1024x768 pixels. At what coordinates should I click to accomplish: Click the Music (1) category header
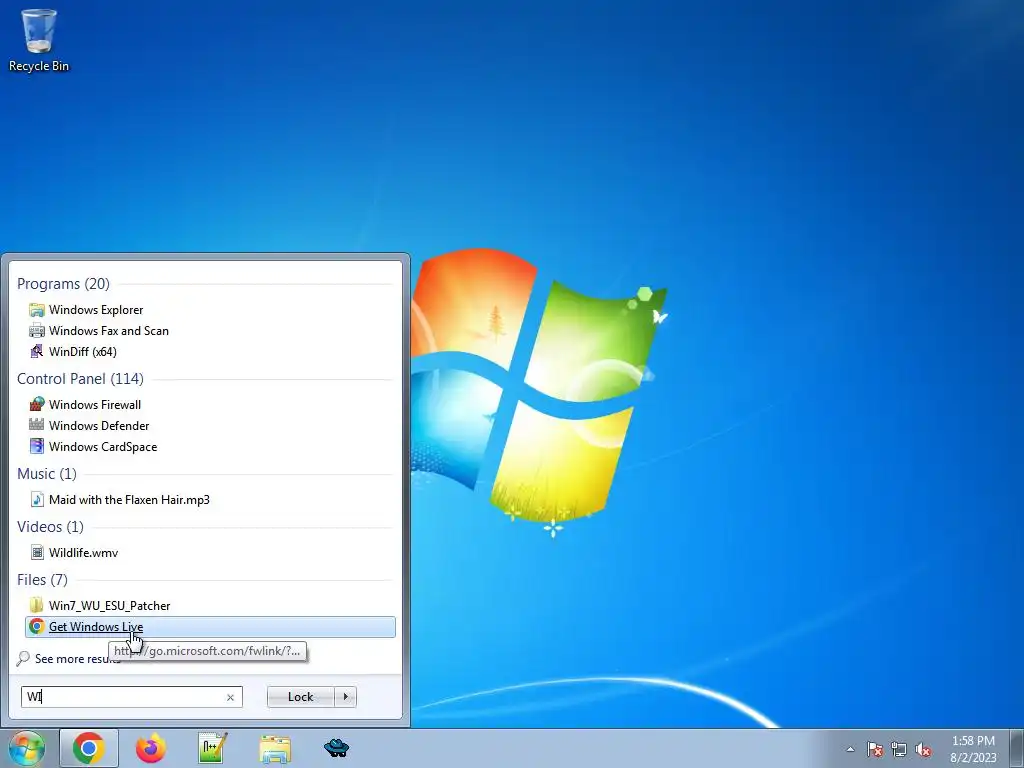[46, 473]
